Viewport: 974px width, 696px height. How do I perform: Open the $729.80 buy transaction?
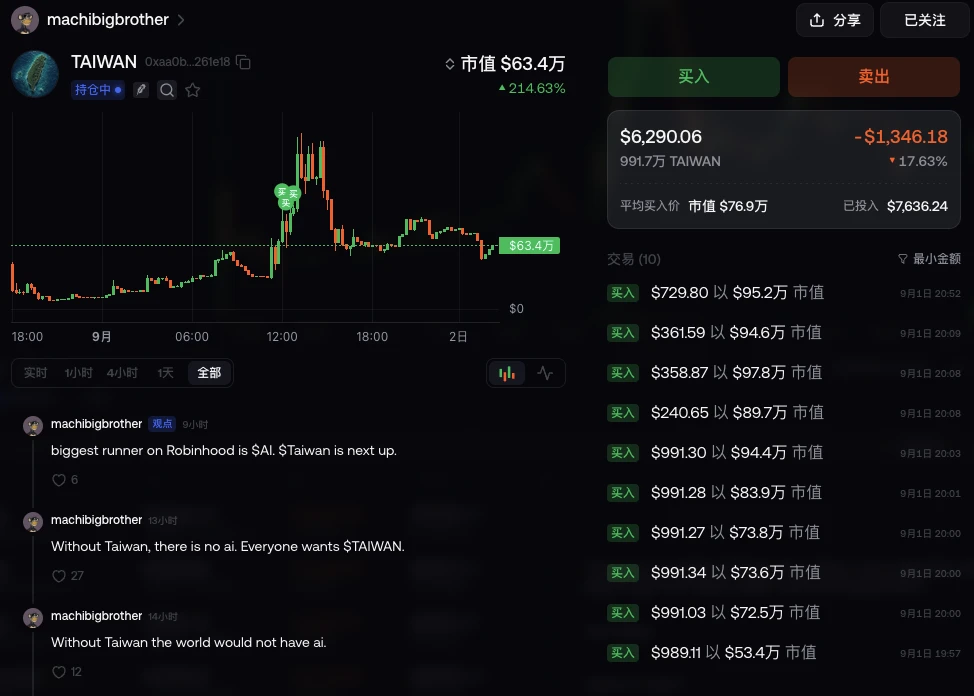(x=784, y=293)
